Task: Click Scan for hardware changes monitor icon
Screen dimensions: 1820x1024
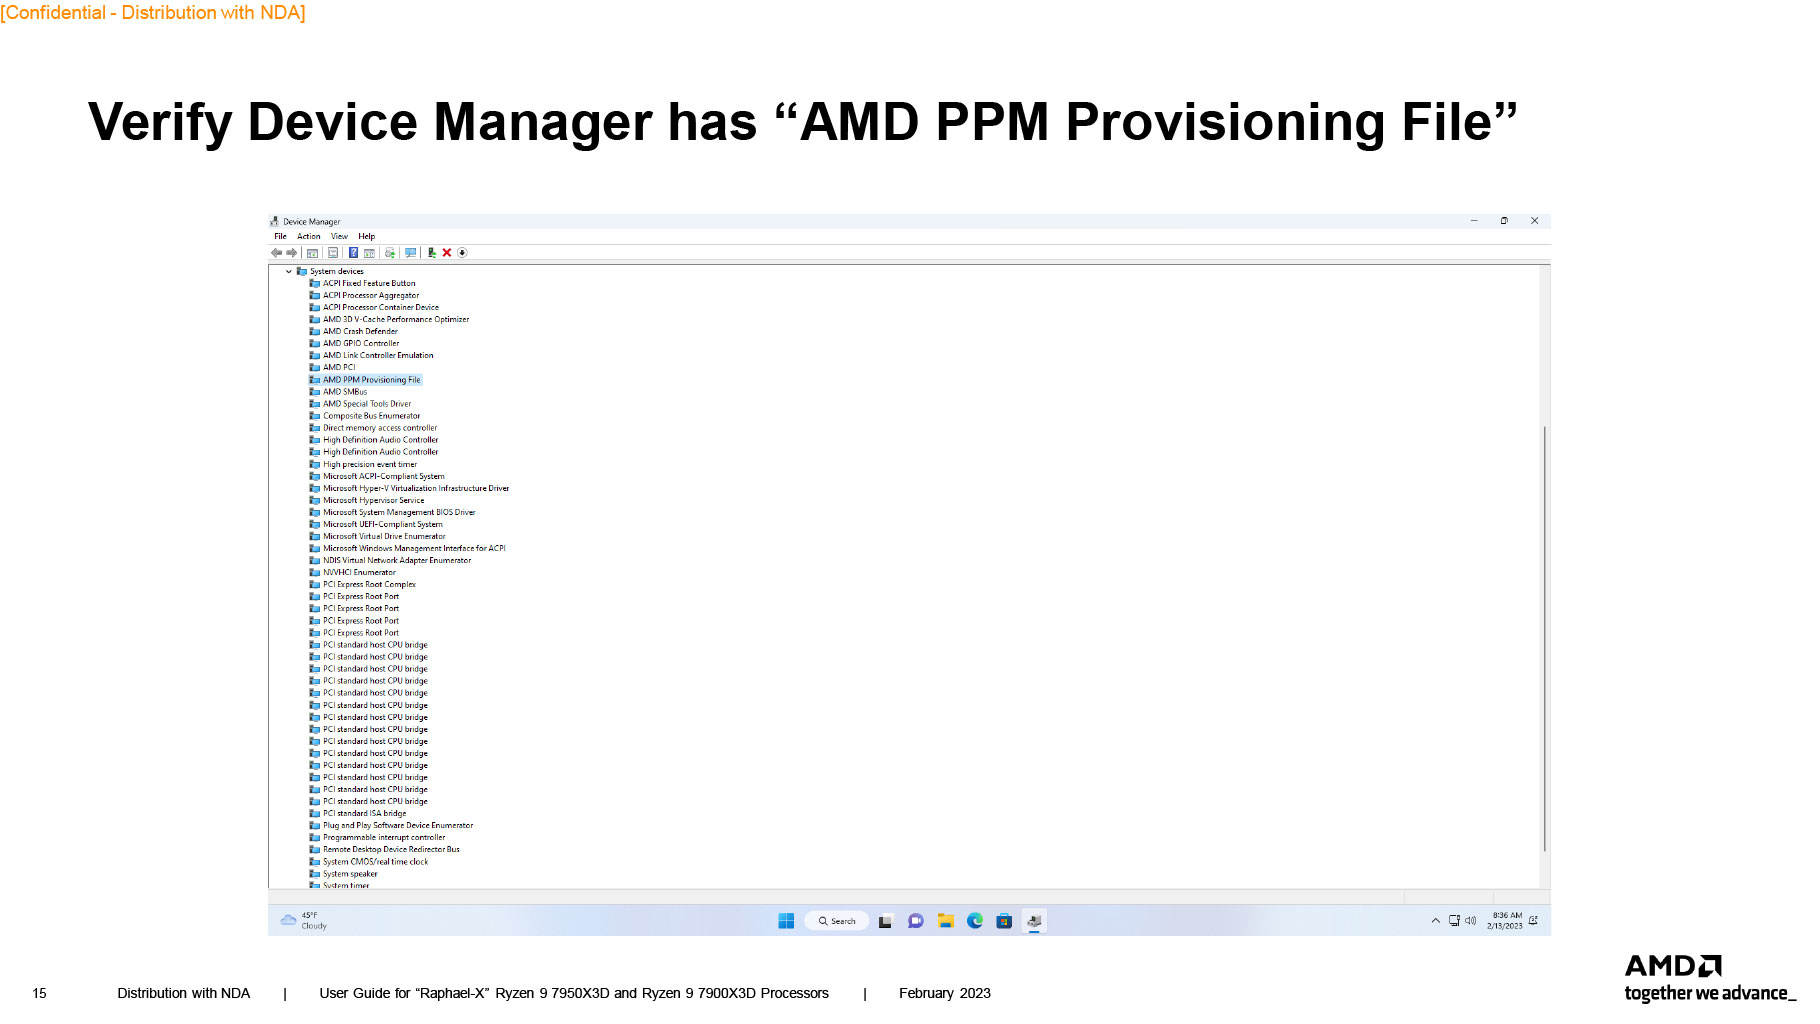Action: tap(410, 253)
